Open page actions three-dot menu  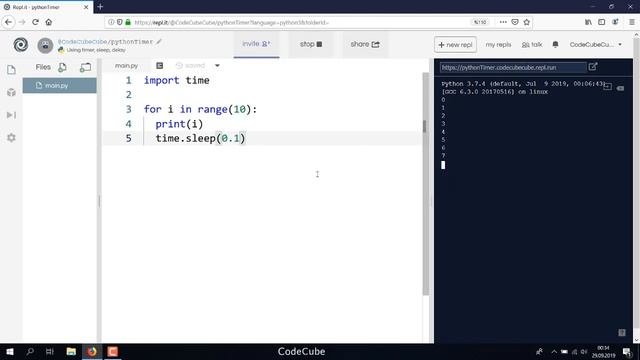point(503,22)
